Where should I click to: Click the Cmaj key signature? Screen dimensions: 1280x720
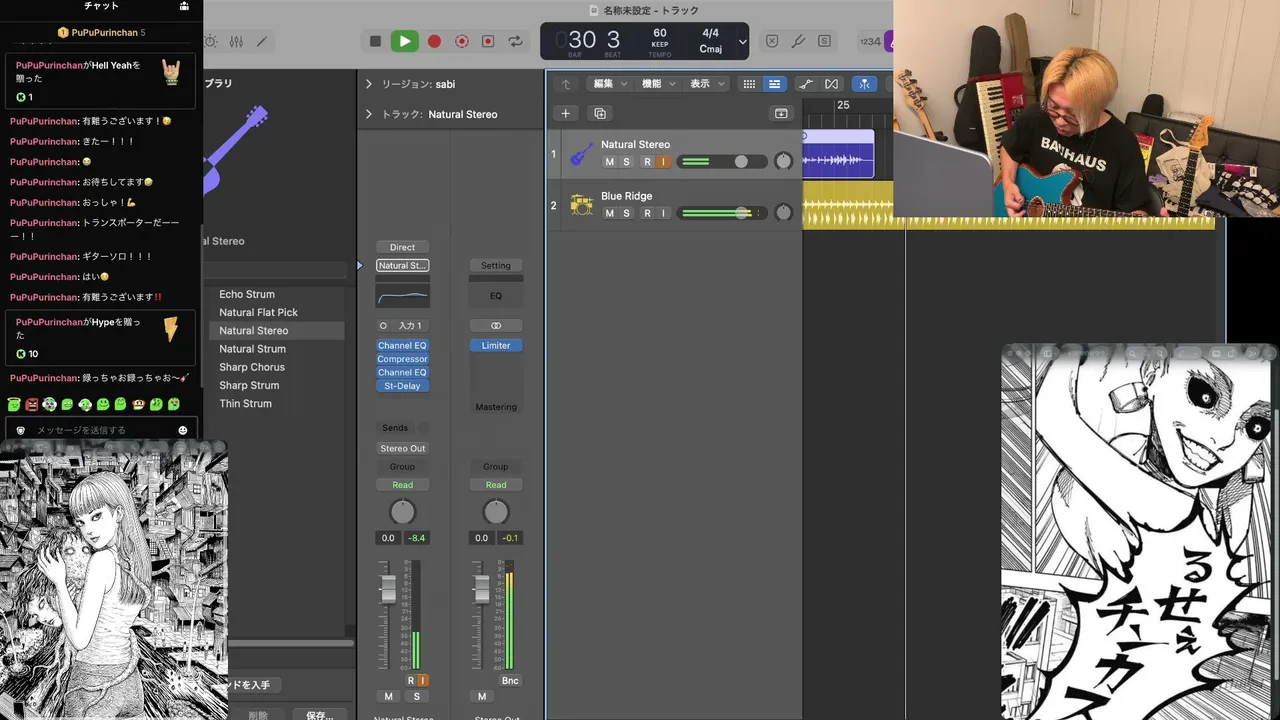click(x=711, y=49)
